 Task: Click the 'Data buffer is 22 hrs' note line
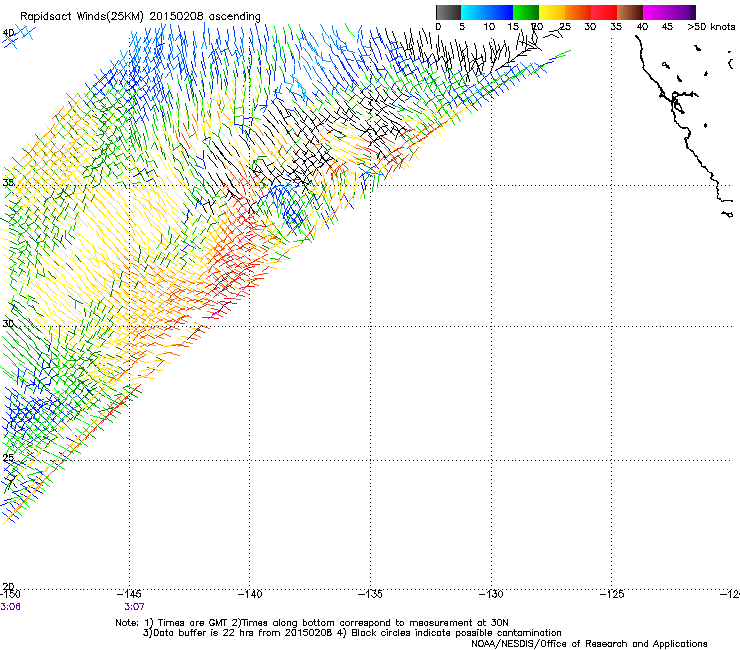352,633
